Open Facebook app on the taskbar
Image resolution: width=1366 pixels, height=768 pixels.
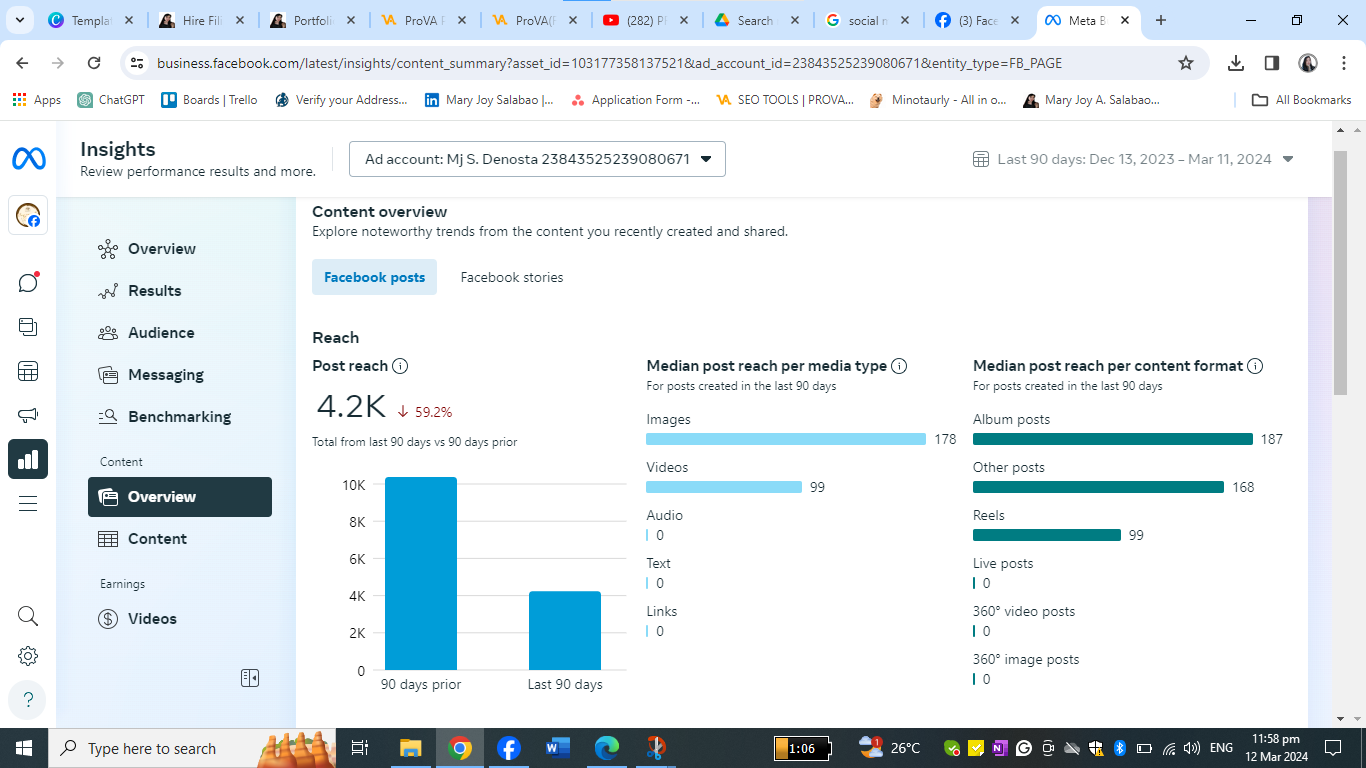point(508,748)
